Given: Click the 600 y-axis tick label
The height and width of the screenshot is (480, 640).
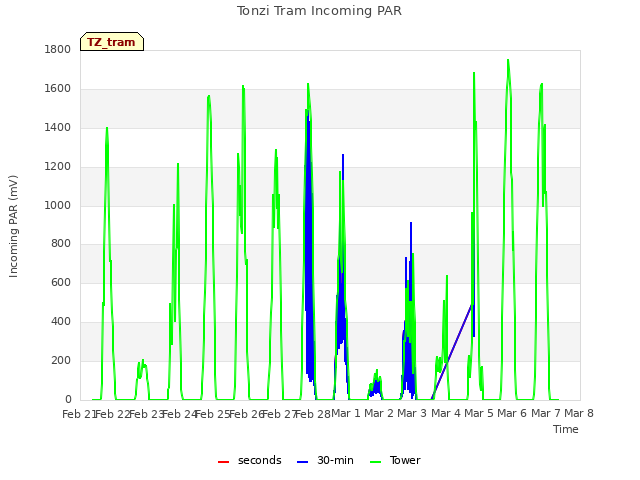Looking at the screenshot, I should click(61, 282).
